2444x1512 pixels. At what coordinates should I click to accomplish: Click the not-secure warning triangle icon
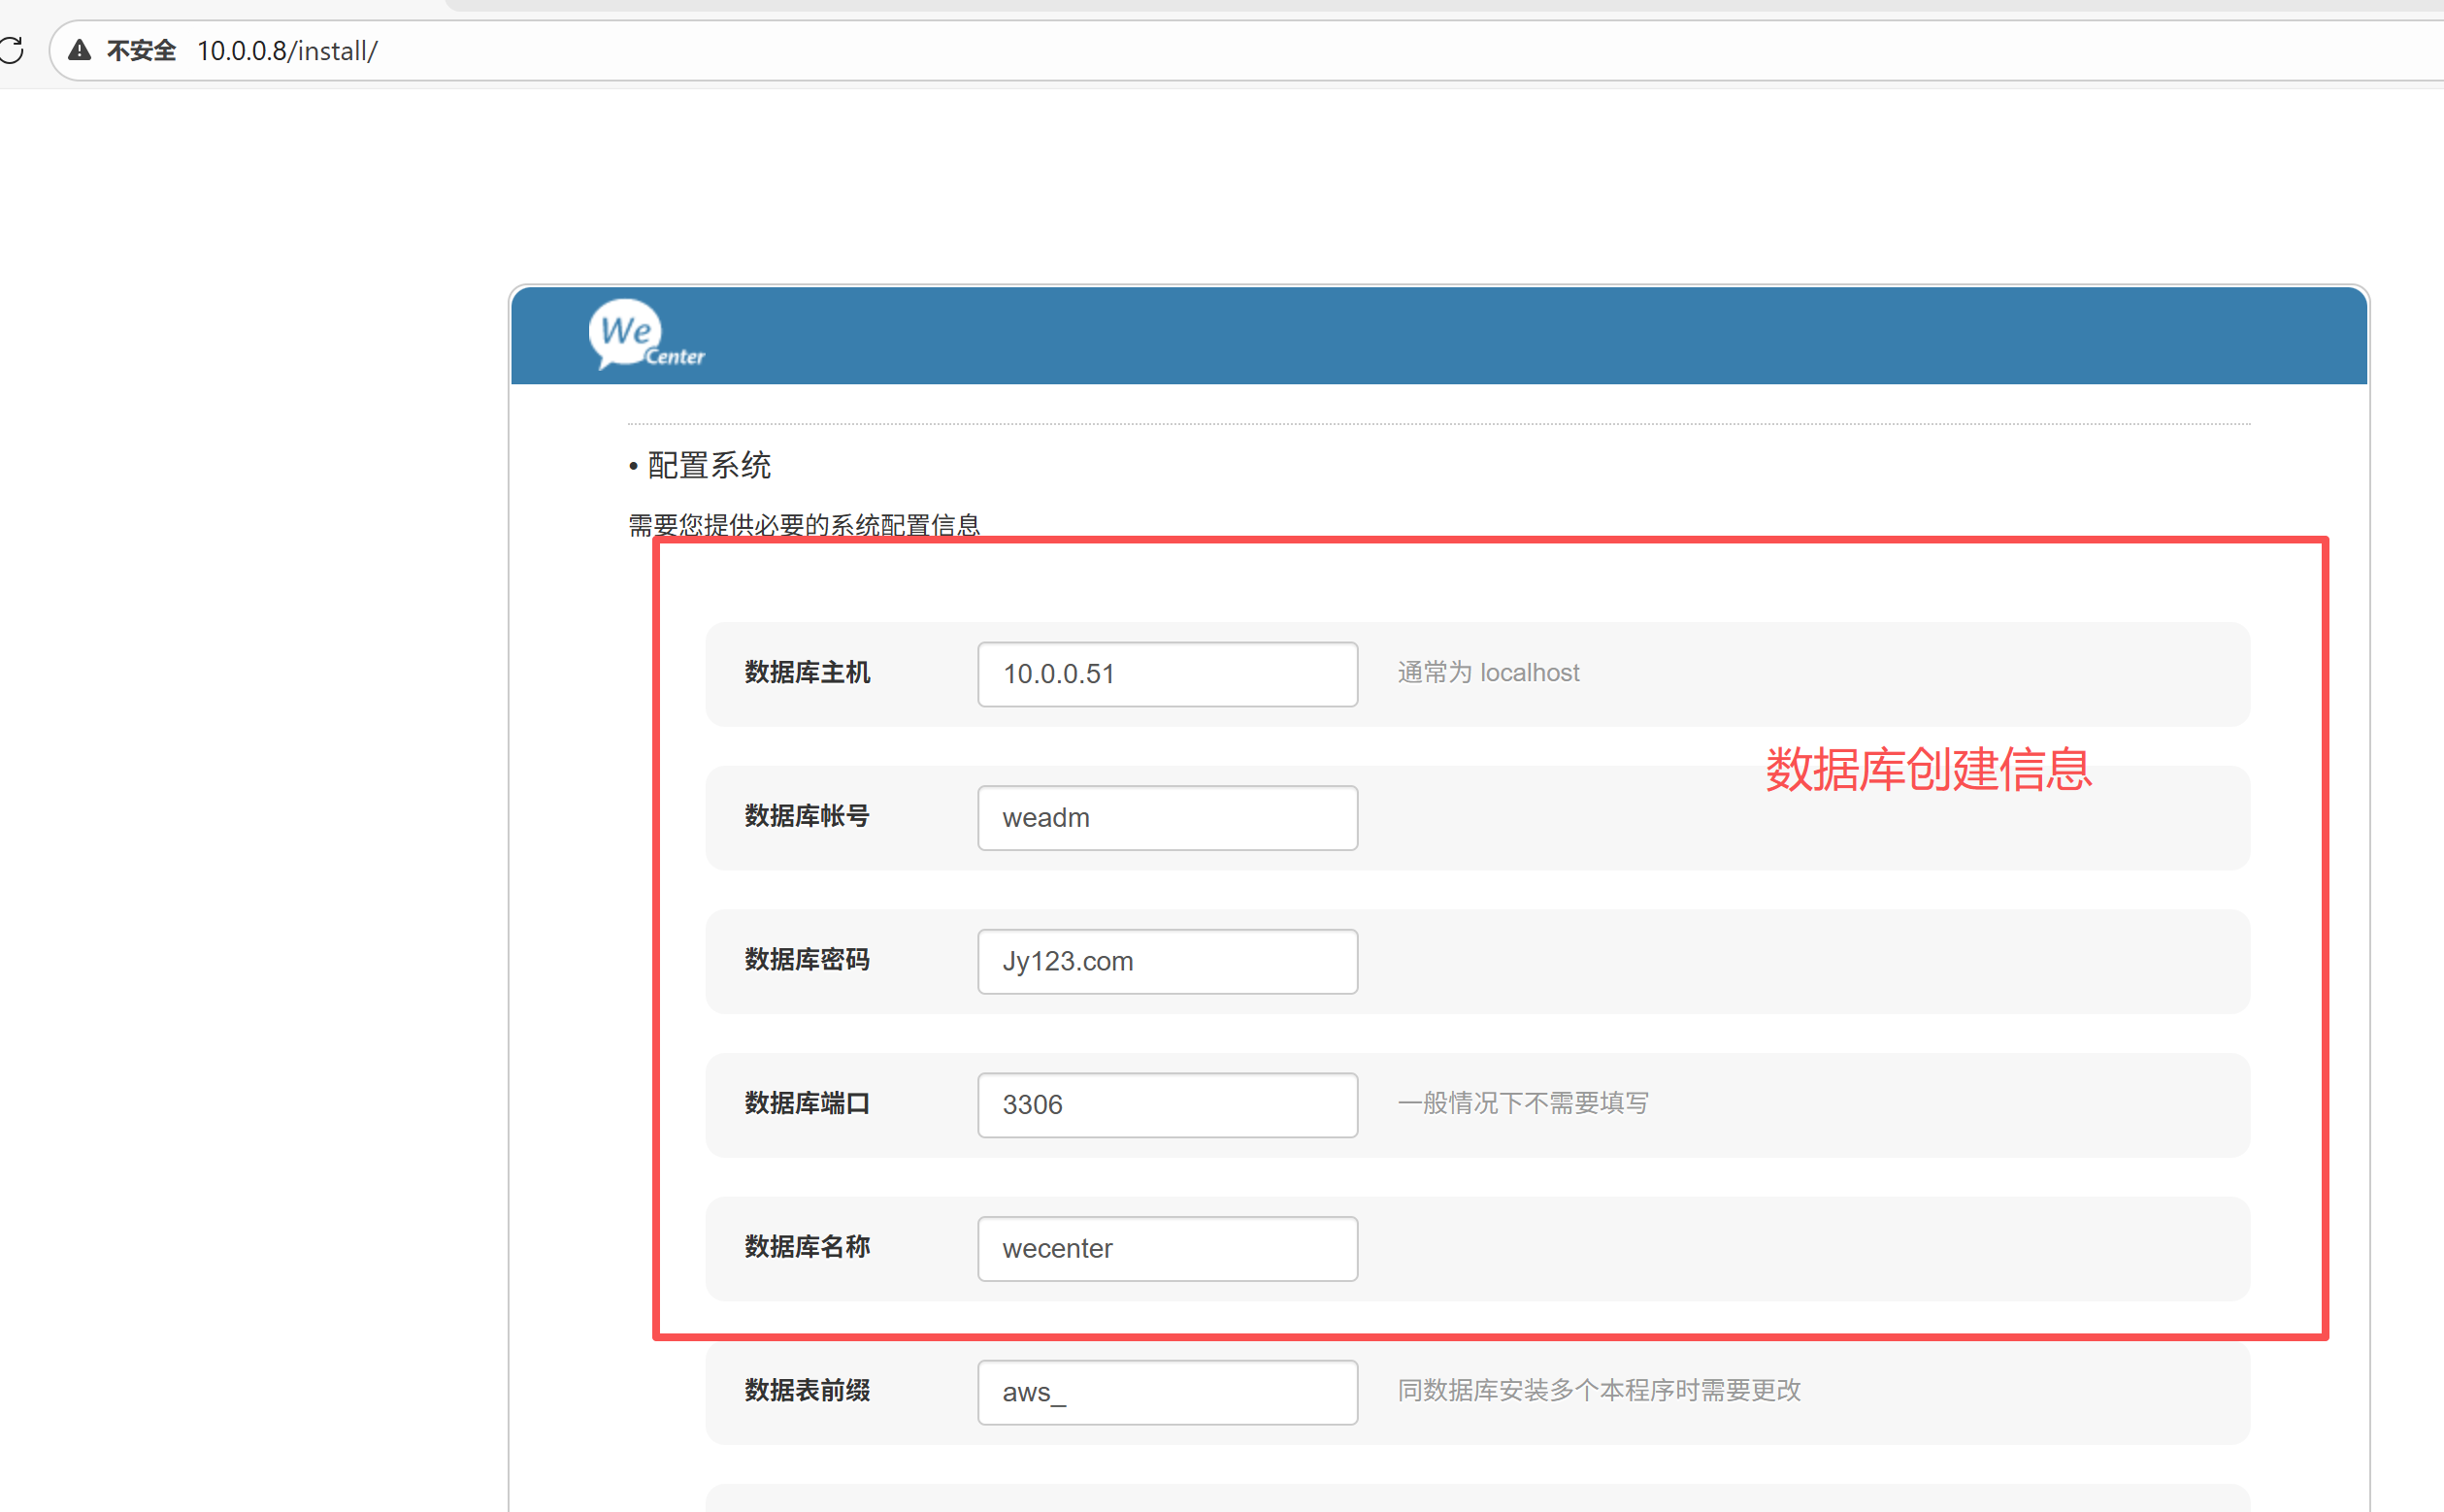pyautogui.click(x=80, y=50)
